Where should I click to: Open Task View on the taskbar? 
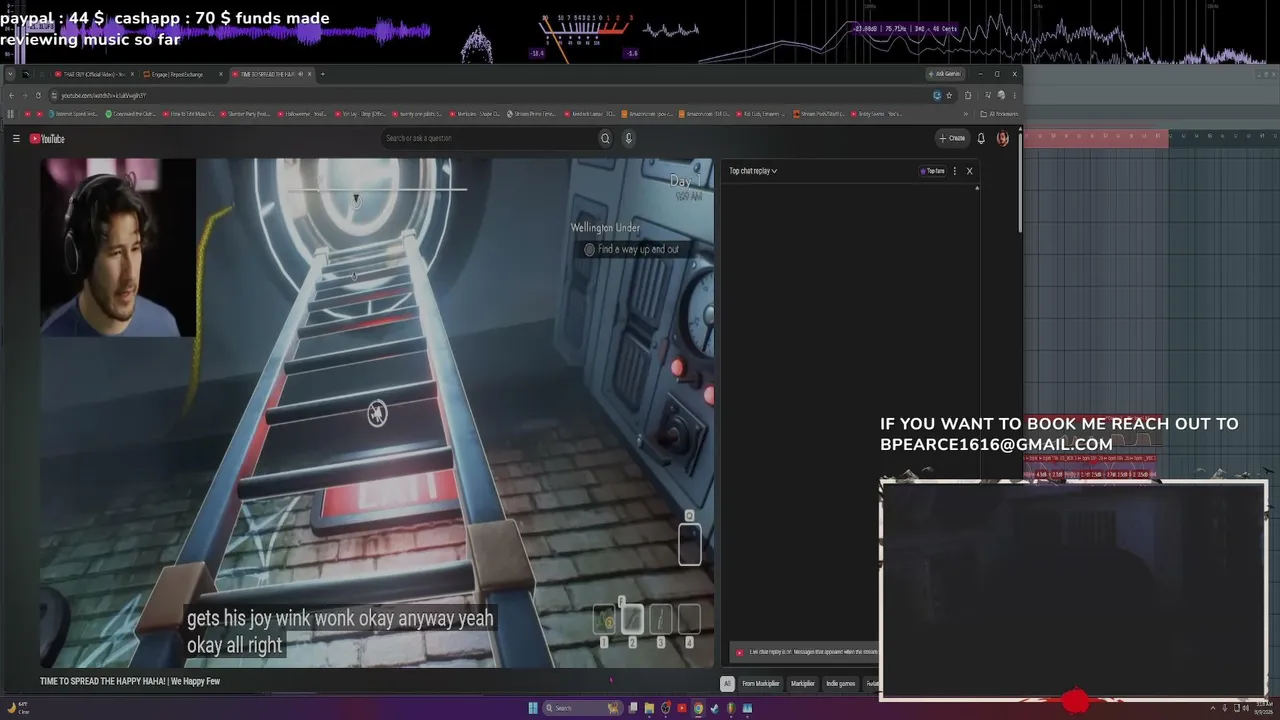click(633, 708)
